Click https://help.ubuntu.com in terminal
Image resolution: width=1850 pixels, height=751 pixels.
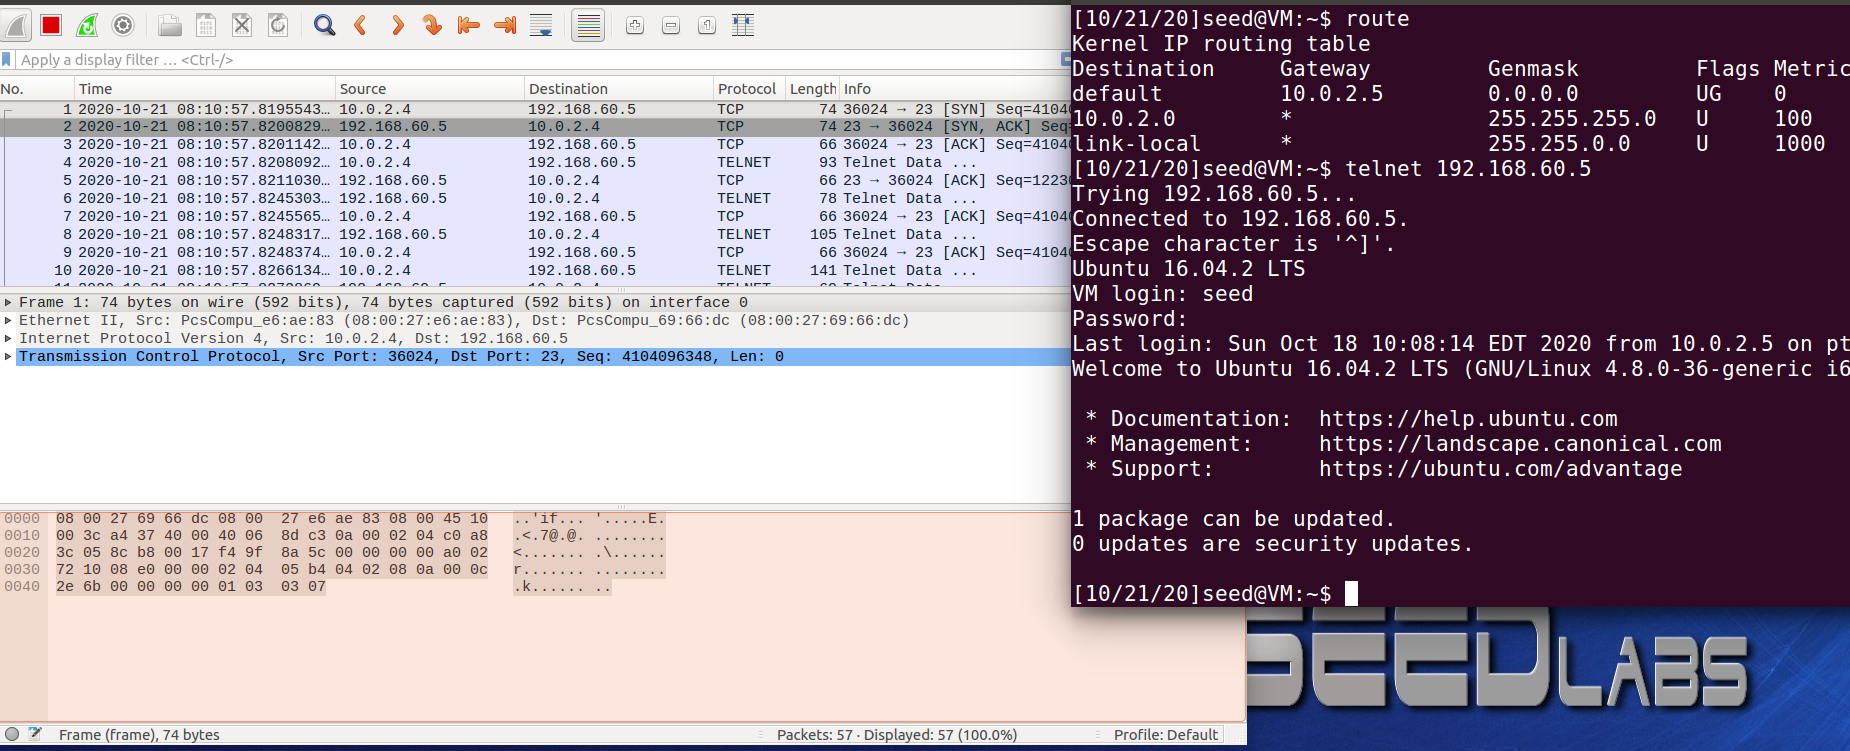1468,419
